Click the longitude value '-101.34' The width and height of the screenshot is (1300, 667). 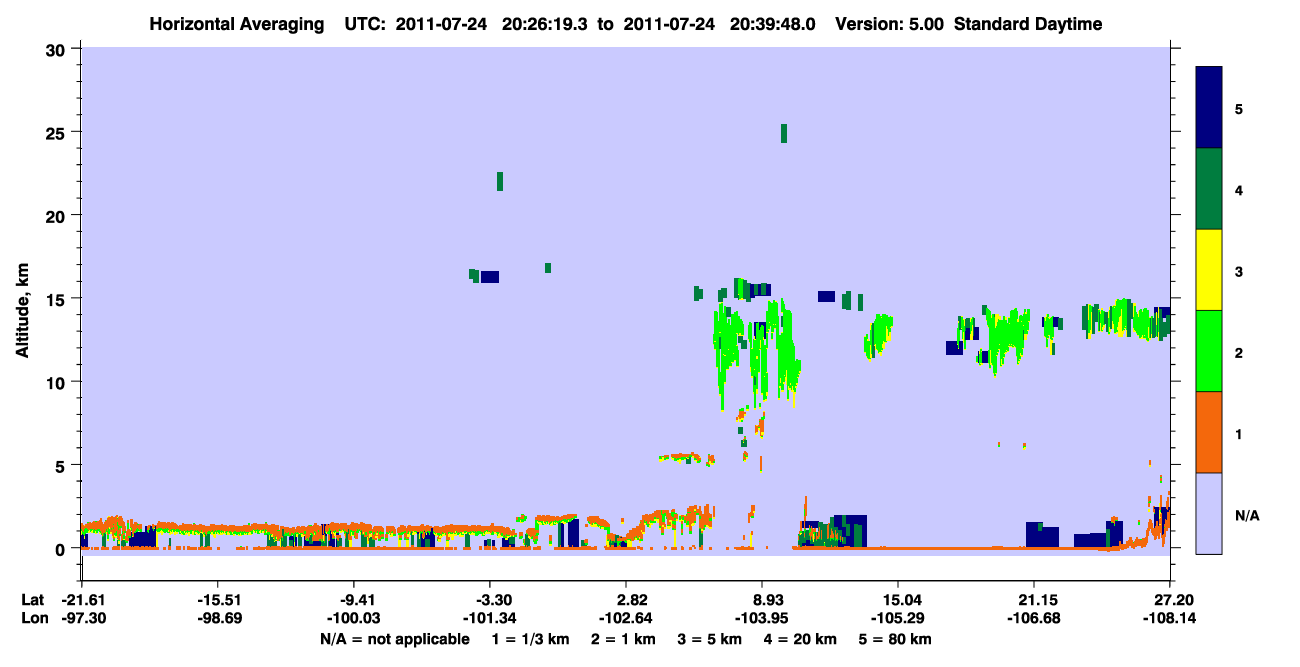[489, 618]
